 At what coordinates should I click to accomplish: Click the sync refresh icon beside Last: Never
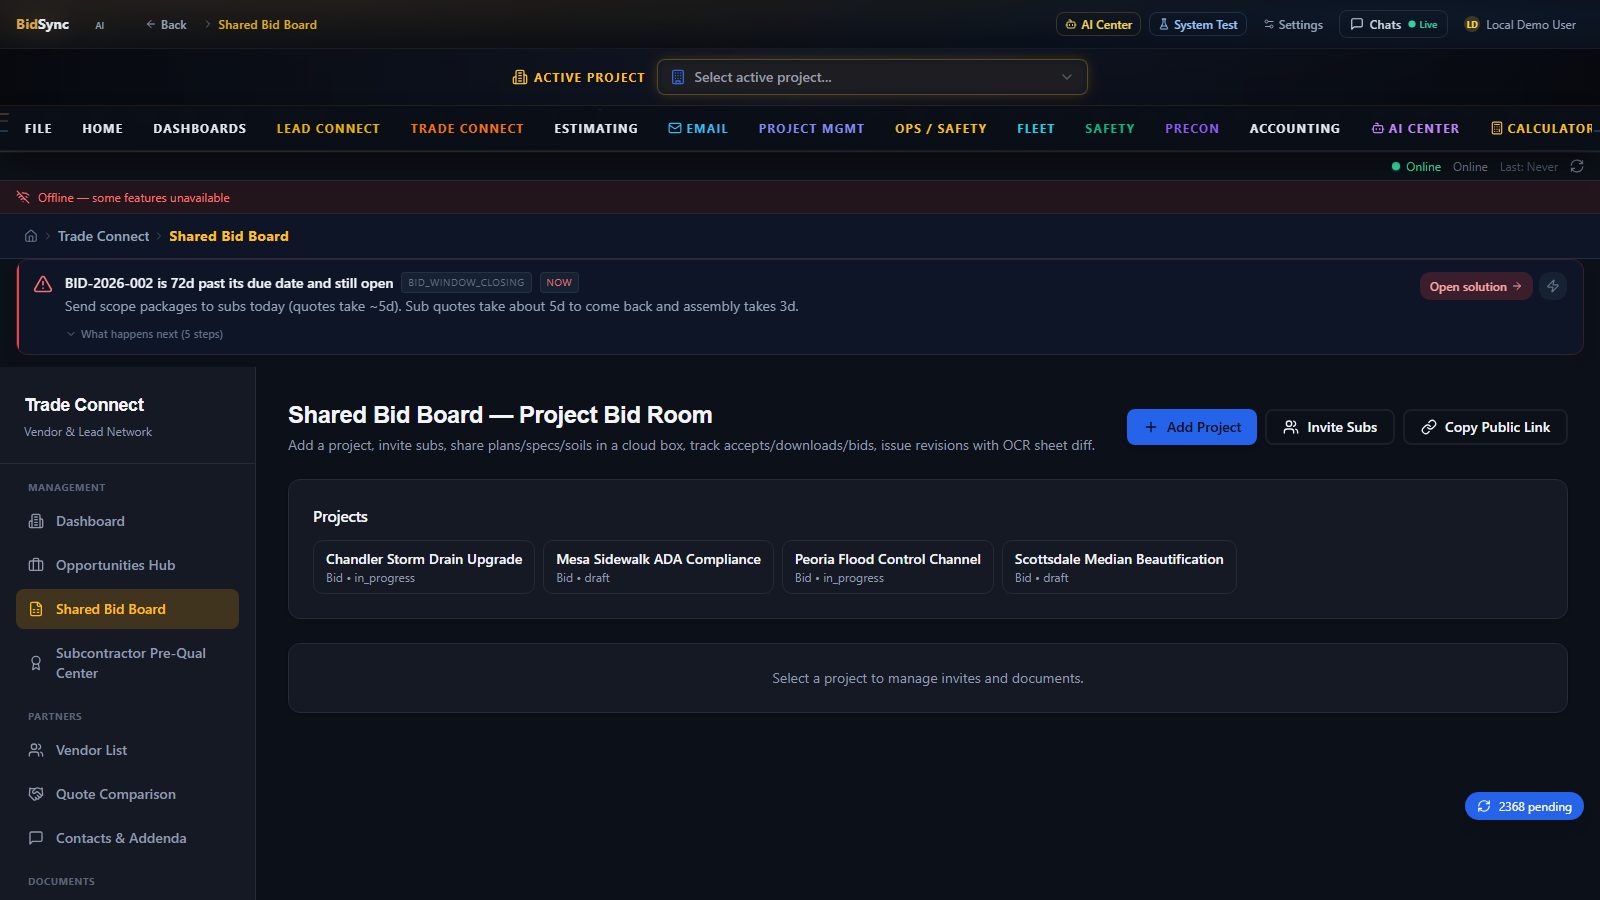point(1577,166)
